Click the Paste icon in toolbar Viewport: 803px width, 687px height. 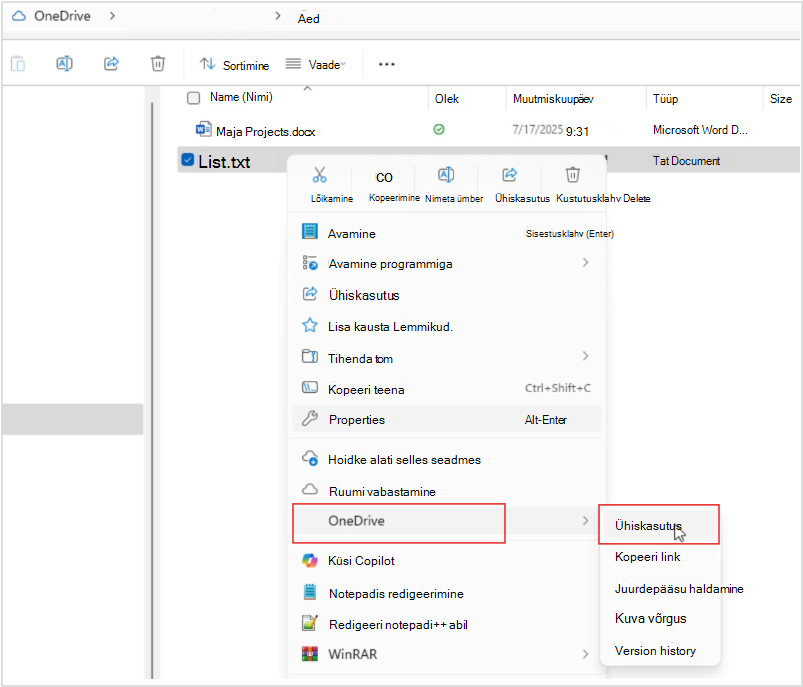18,64
